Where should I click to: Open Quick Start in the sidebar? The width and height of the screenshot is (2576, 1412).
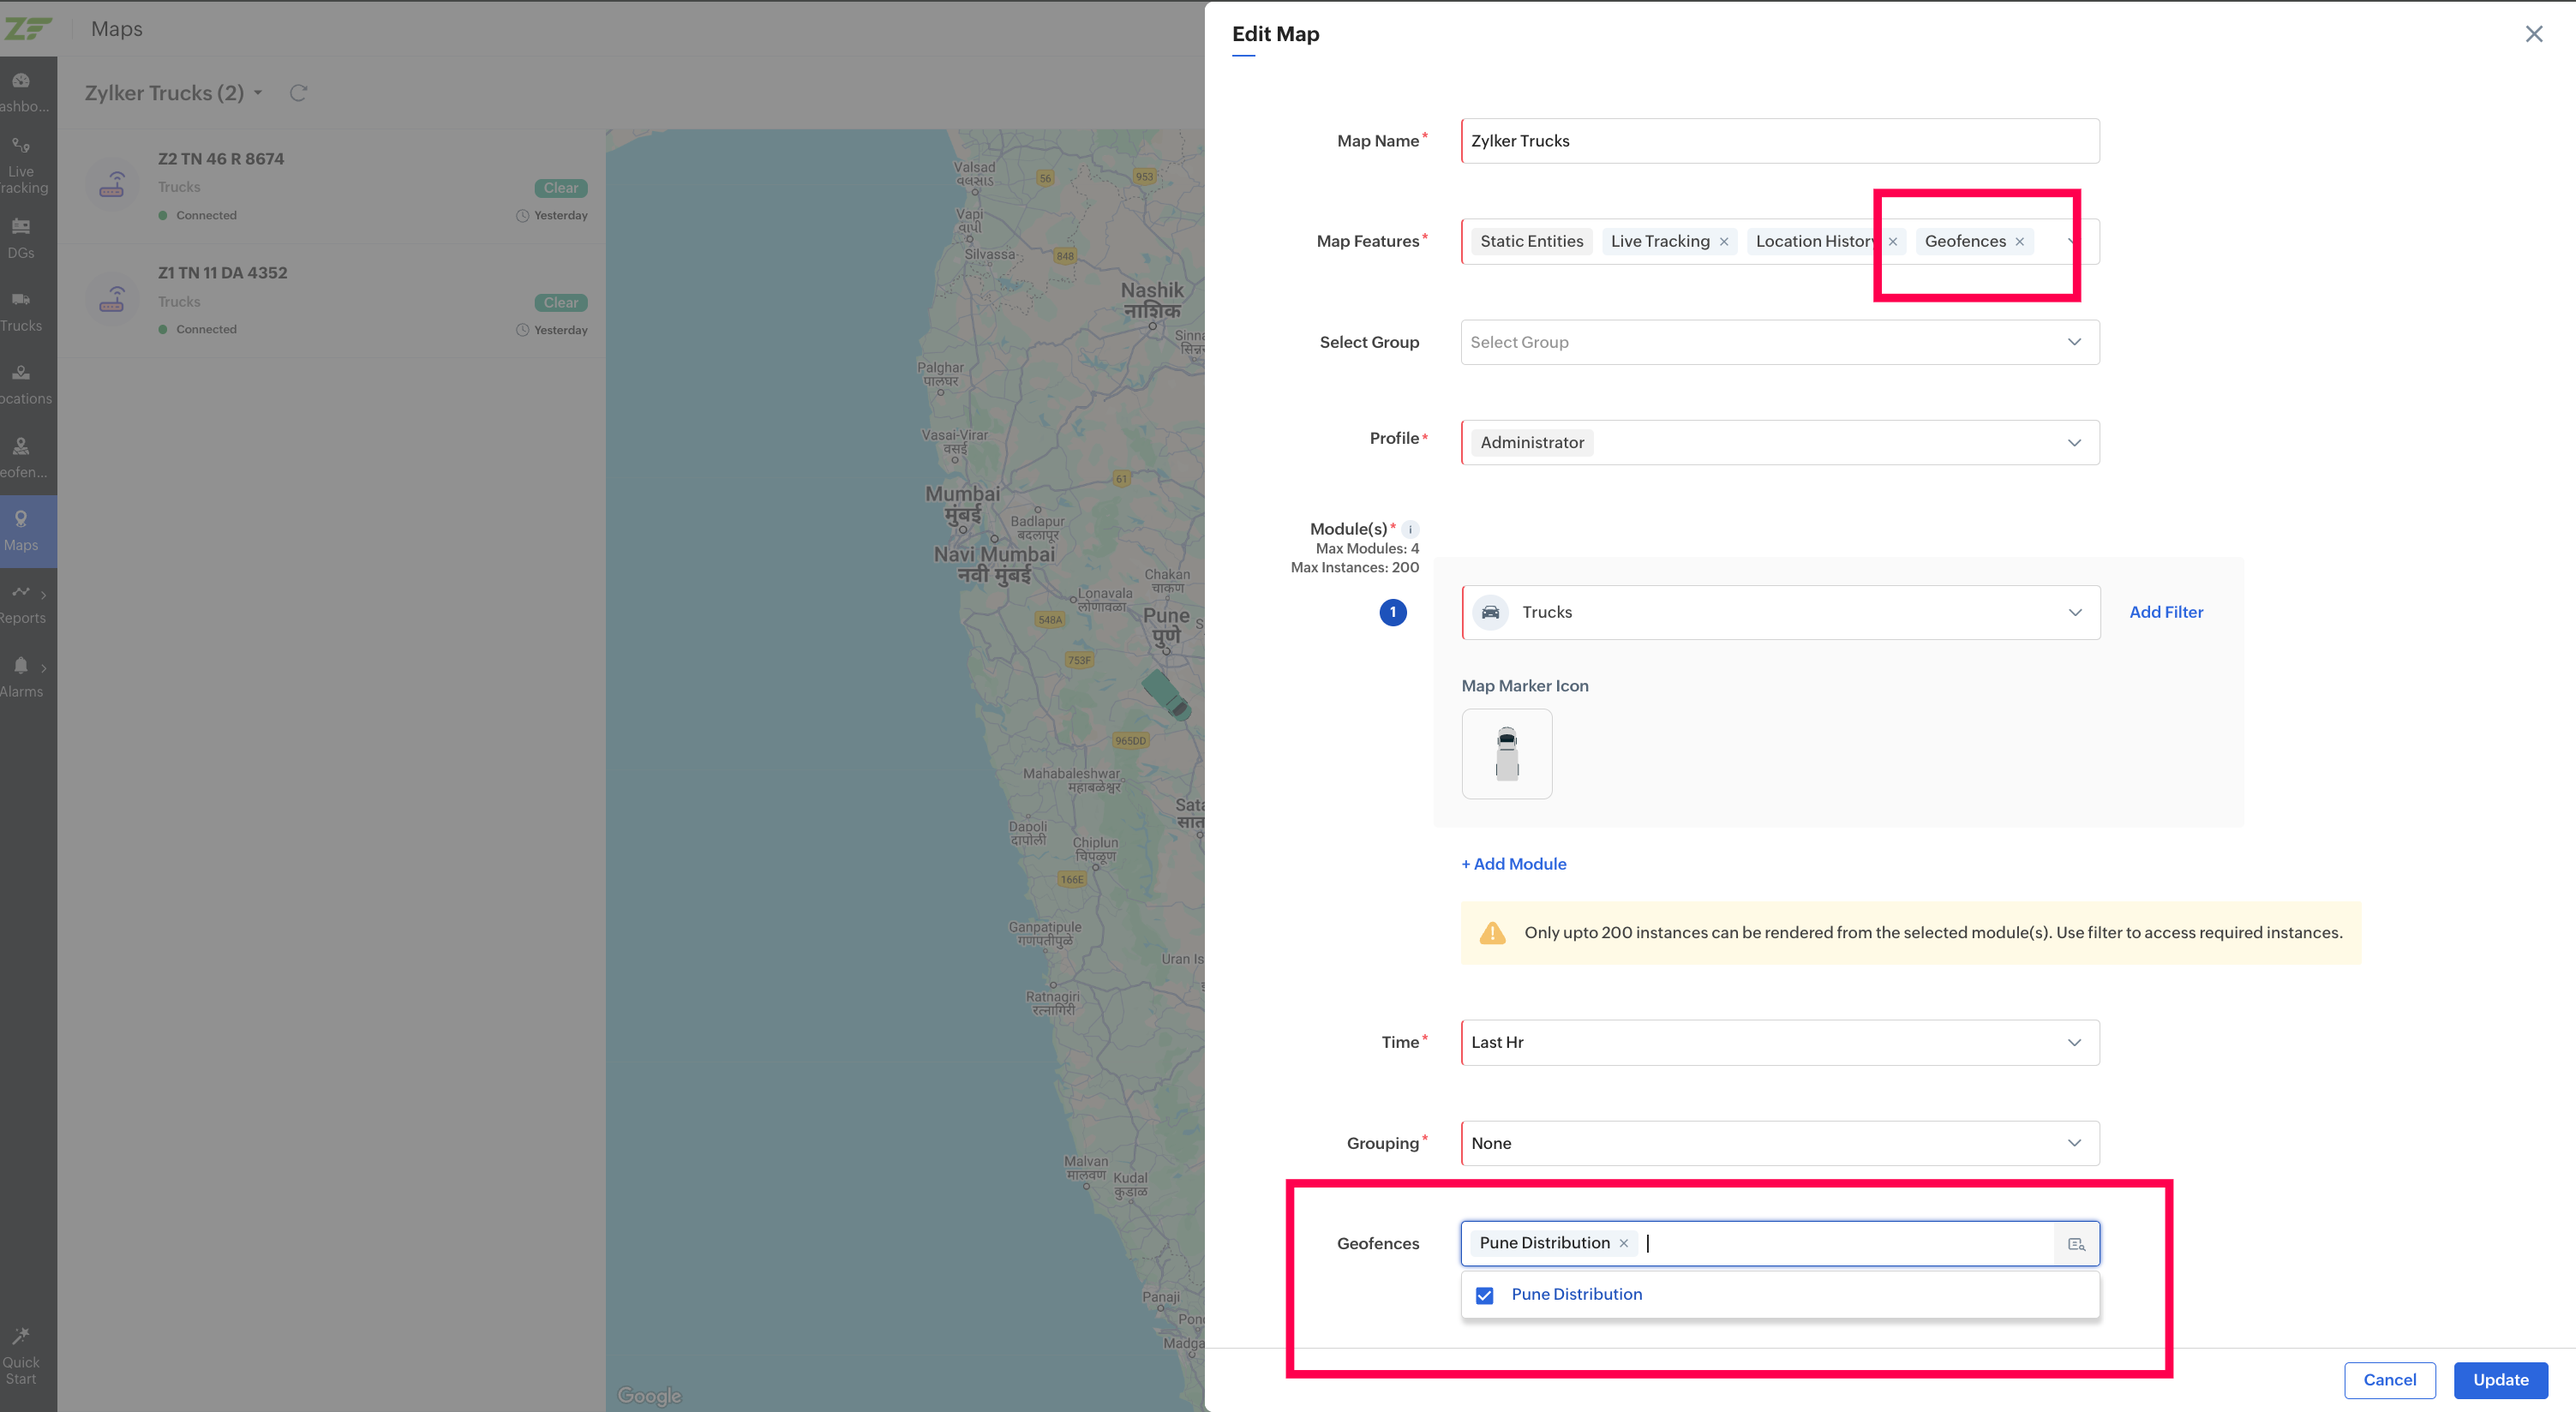coord(21,1355)
